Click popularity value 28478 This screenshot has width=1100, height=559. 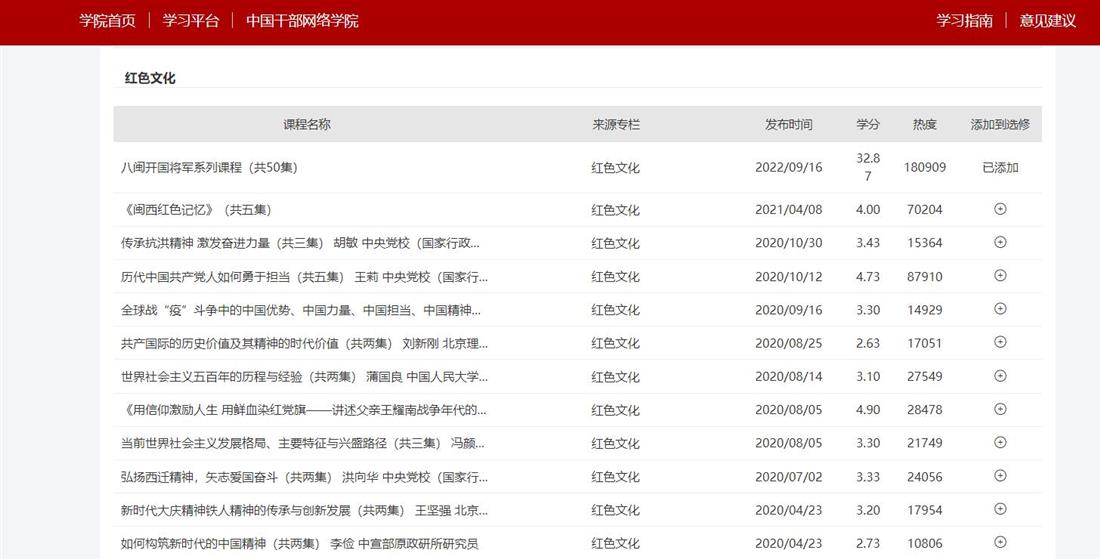[925, 410]
